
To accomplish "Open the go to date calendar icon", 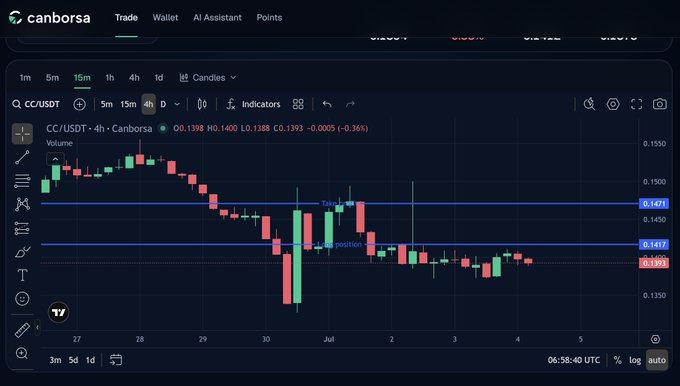I will (x=116, y=360).
